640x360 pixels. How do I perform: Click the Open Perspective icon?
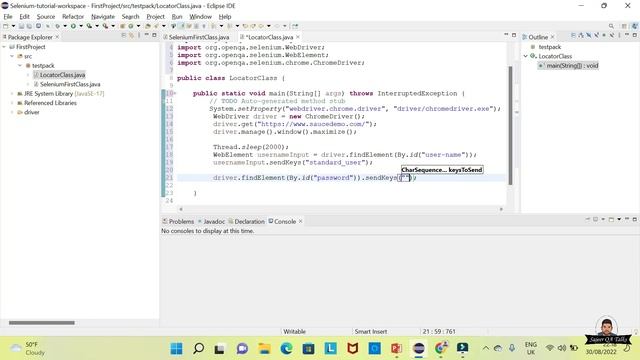tap(624, 26)
